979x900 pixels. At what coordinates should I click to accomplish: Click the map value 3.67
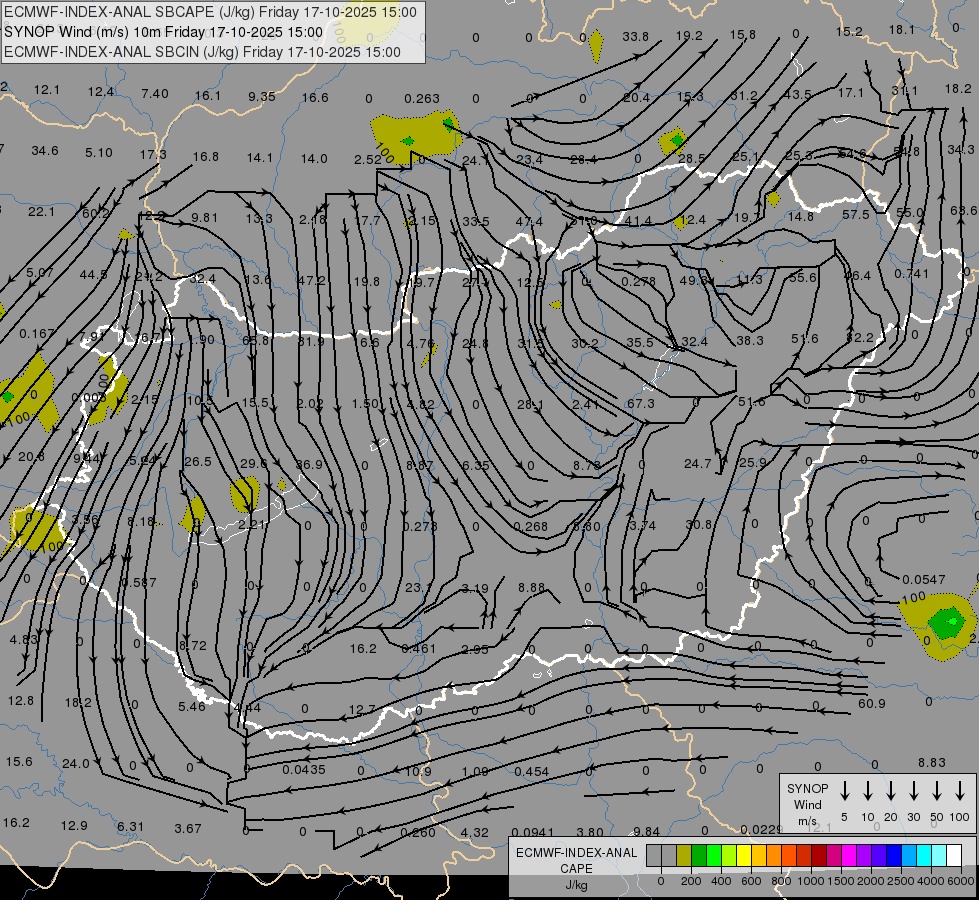[187, 828]
